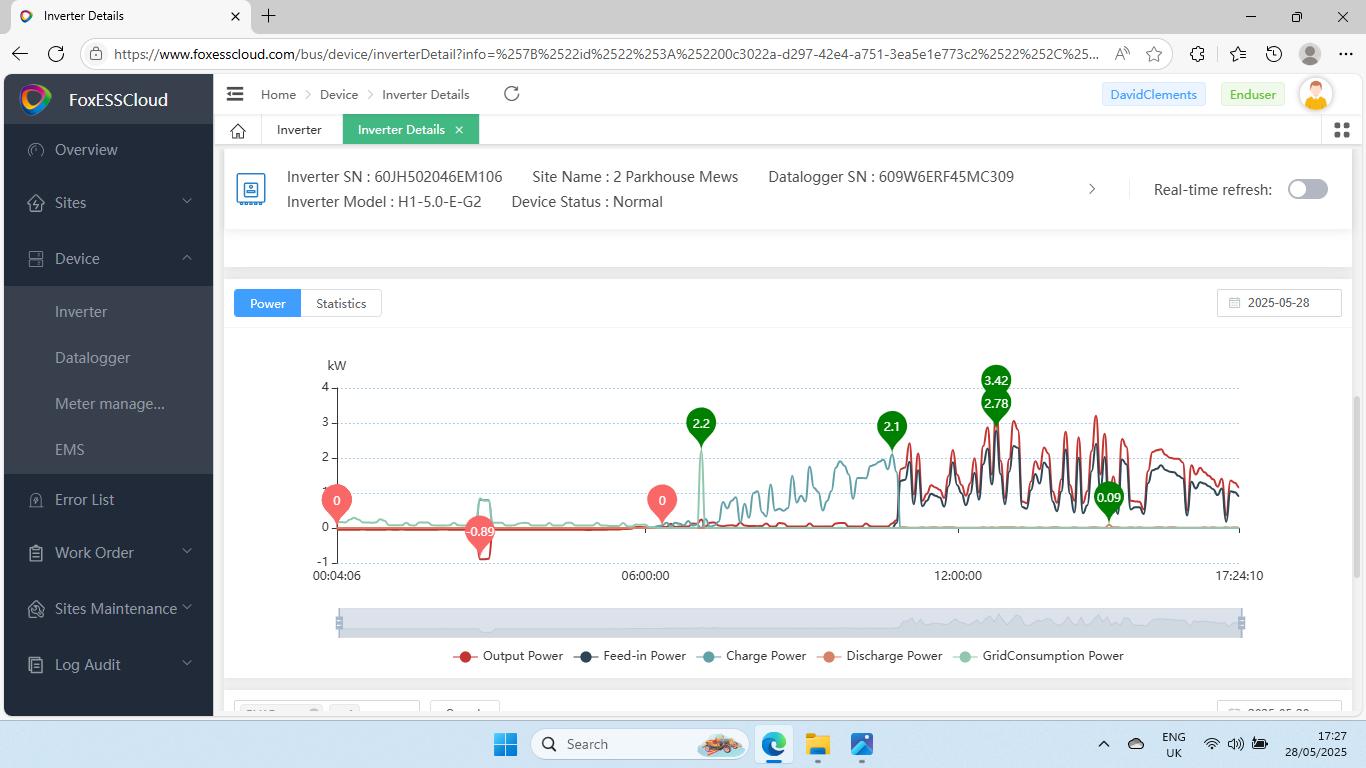Open Error List in sidebar

point(84,500)
